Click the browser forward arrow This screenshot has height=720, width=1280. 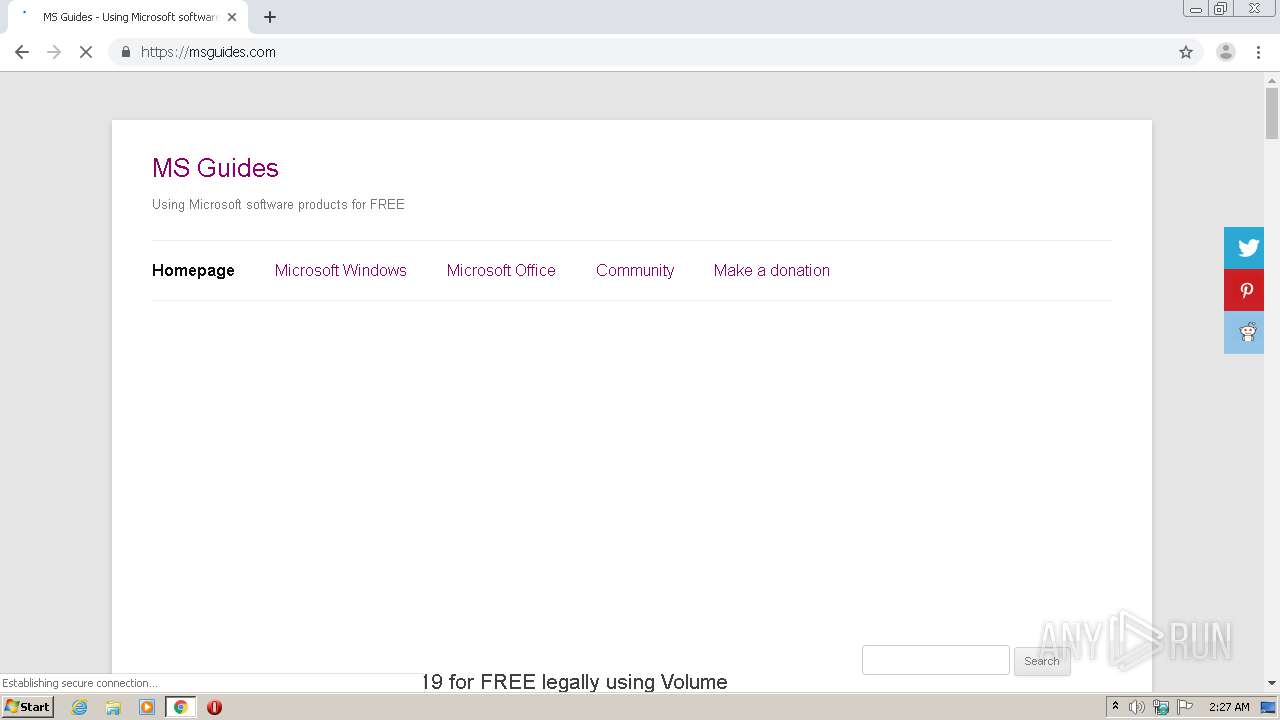click(54, 52)
